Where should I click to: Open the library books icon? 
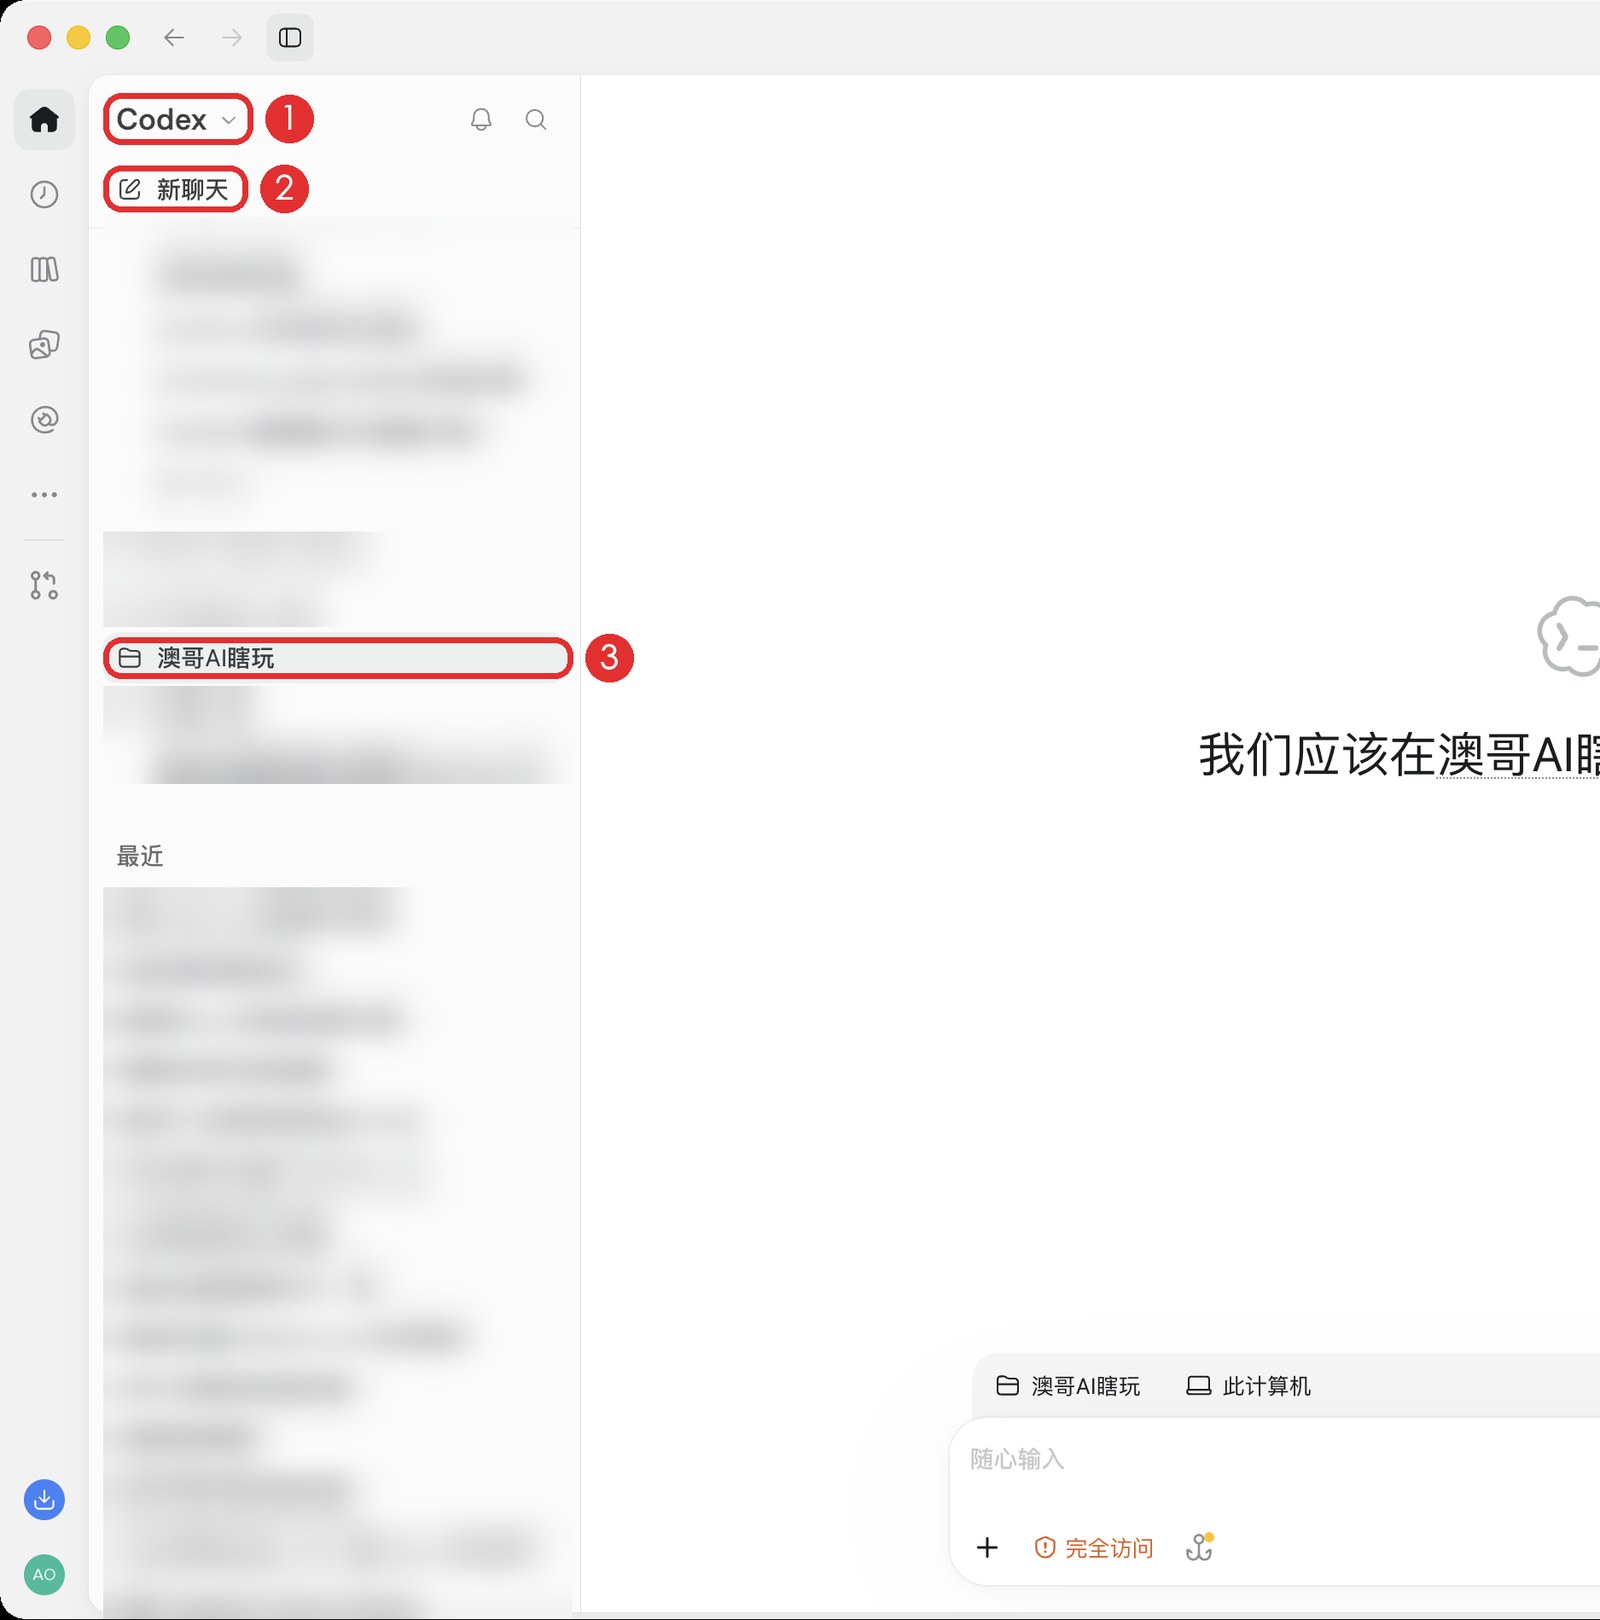pyautogui.click(x=44, y=270)
